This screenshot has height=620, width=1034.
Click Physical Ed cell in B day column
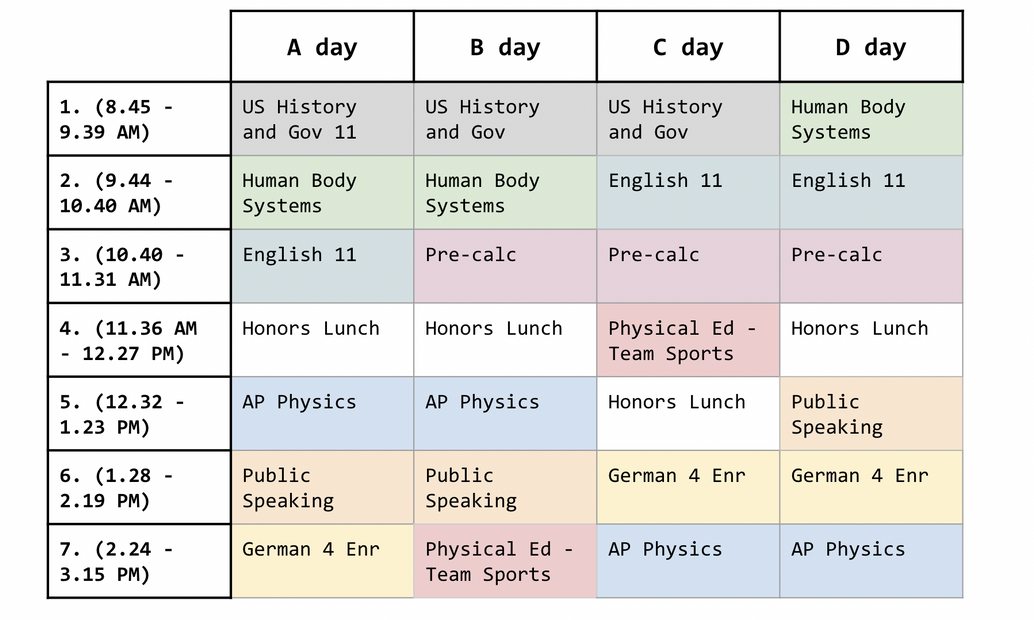click(505, 562)
